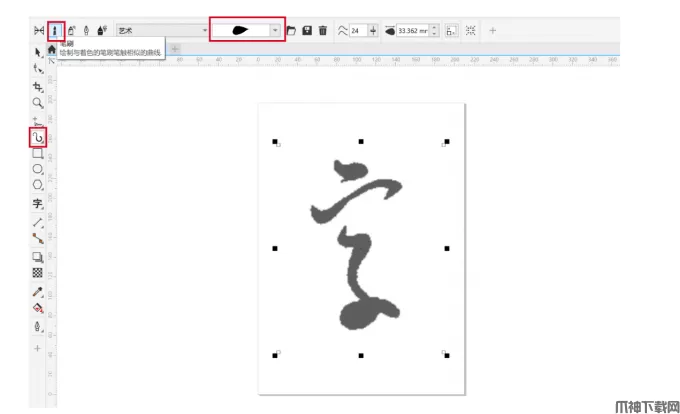This screenshot has width=680, height=414.
Task: Click the brushstroke shape preview
Action: (241, 30)
